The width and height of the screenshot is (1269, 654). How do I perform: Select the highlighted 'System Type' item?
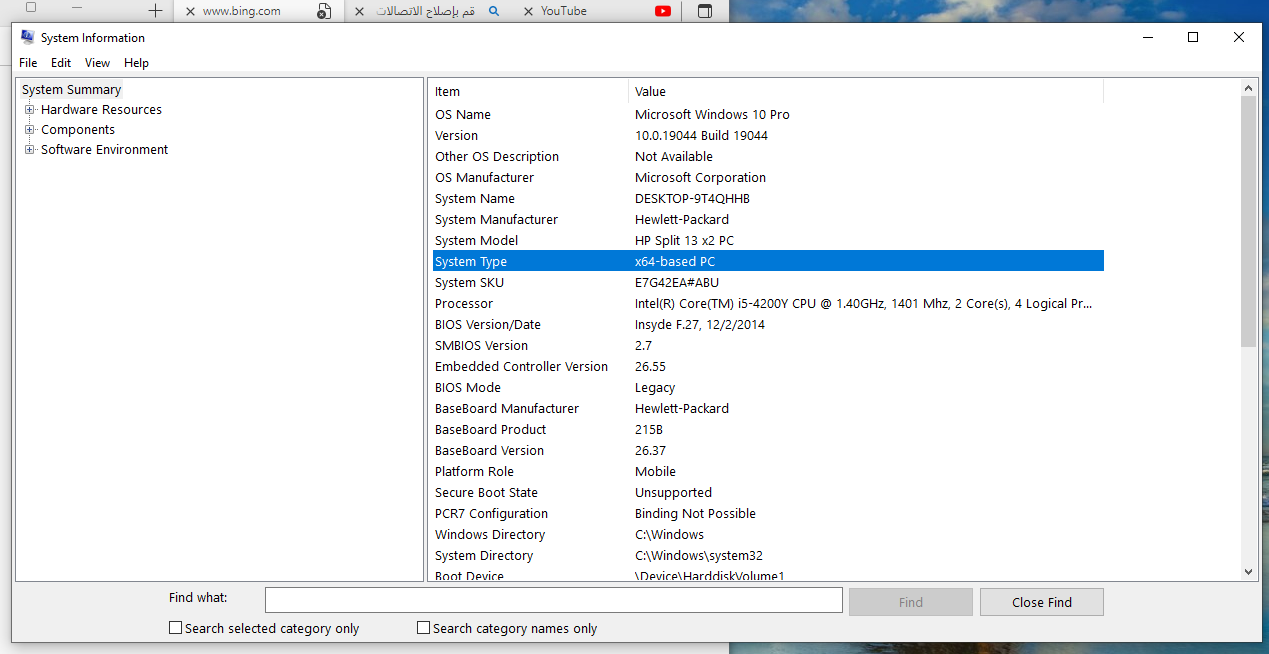pos(471,262)
